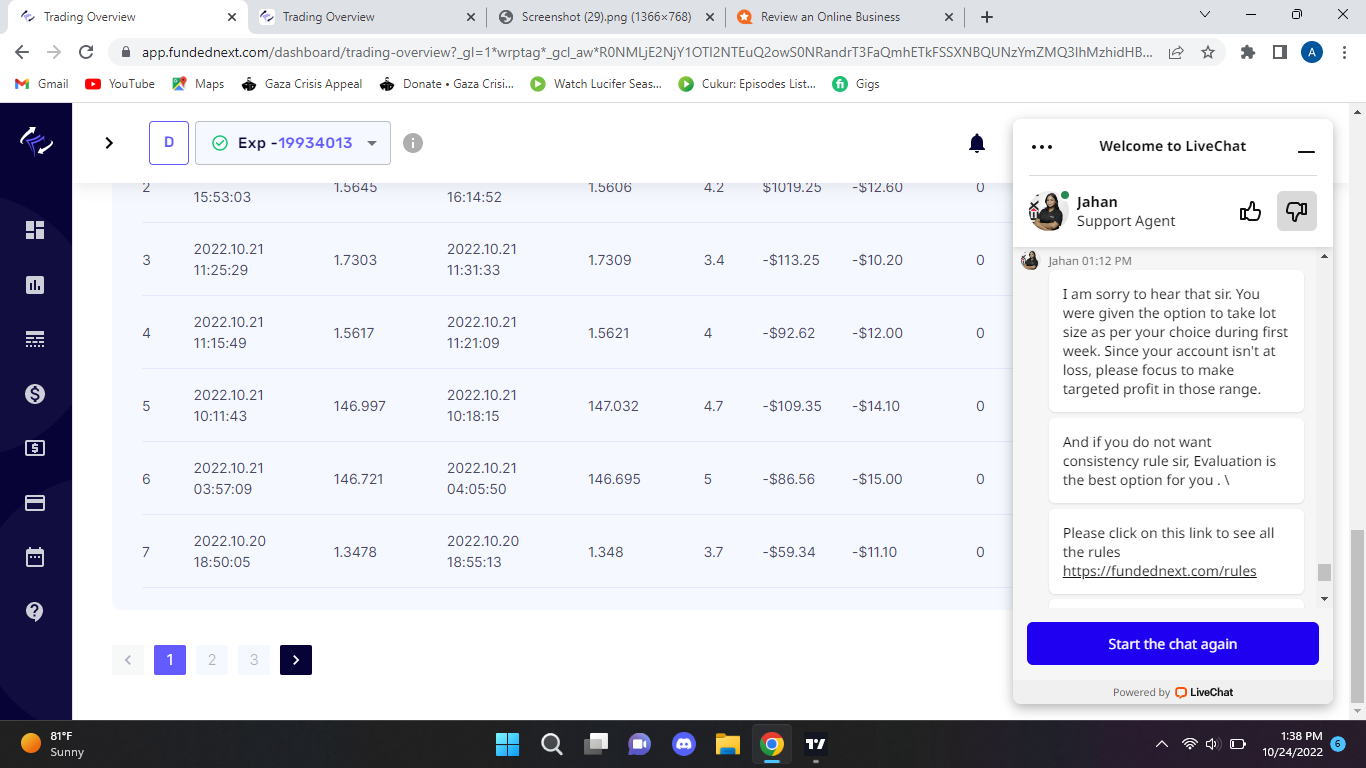
Task: Open the help question mark icon
Action: click(x=35, y=611)
